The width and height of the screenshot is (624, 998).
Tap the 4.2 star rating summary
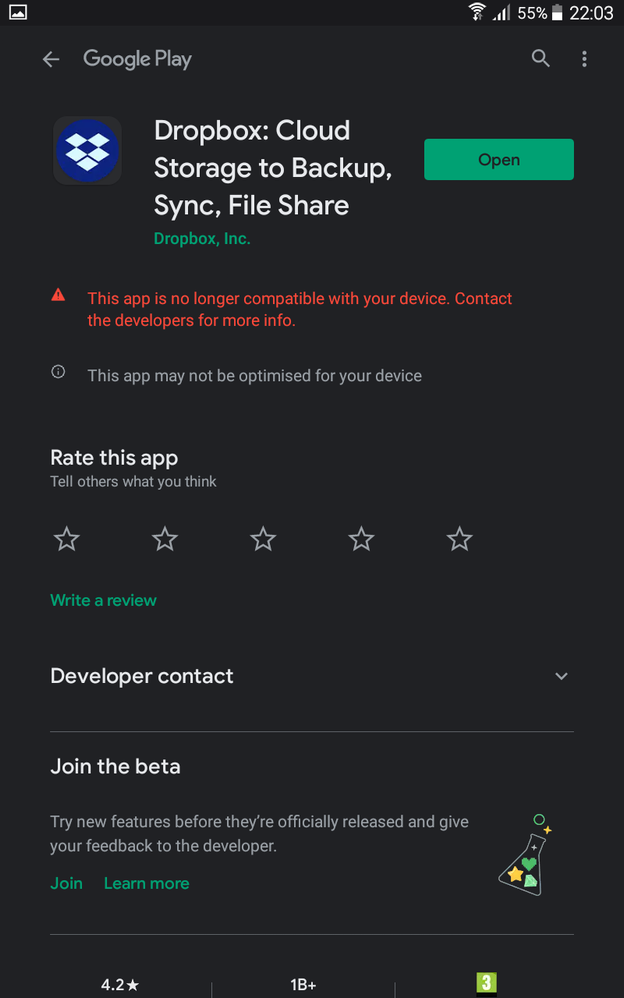click(120, 985)
